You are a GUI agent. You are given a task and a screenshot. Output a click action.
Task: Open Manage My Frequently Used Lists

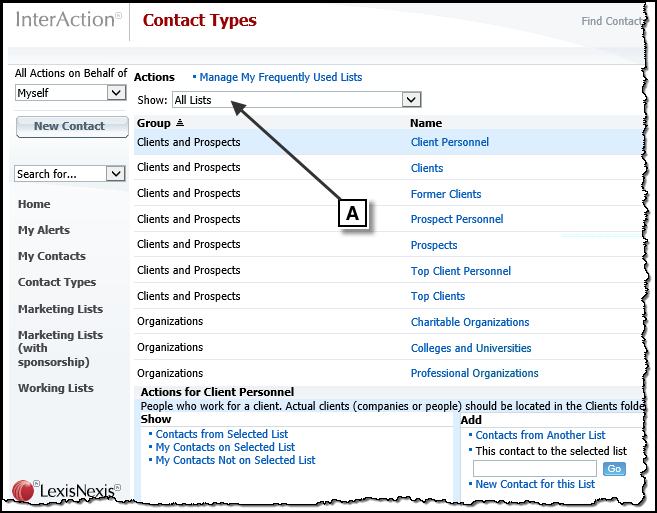coord(280,77)
